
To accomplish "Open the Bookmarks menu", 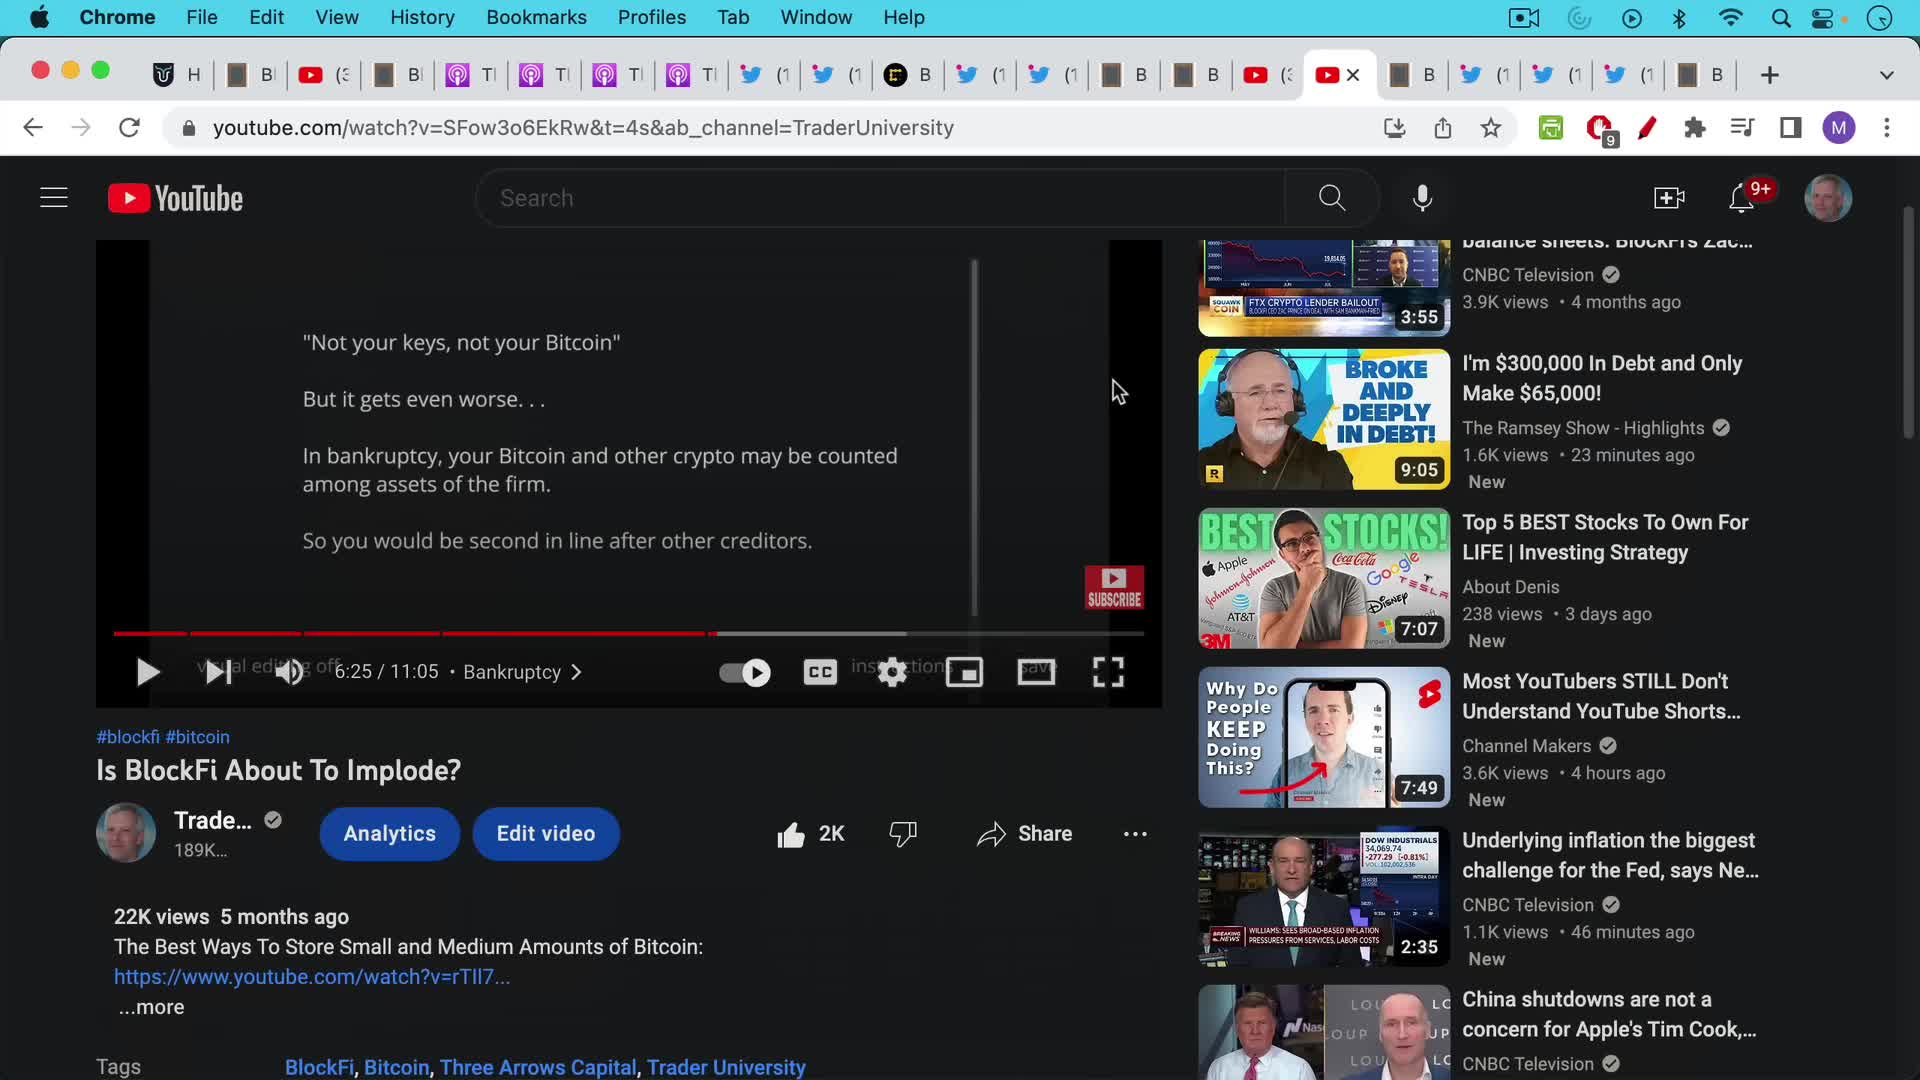I will pos(536,17).
